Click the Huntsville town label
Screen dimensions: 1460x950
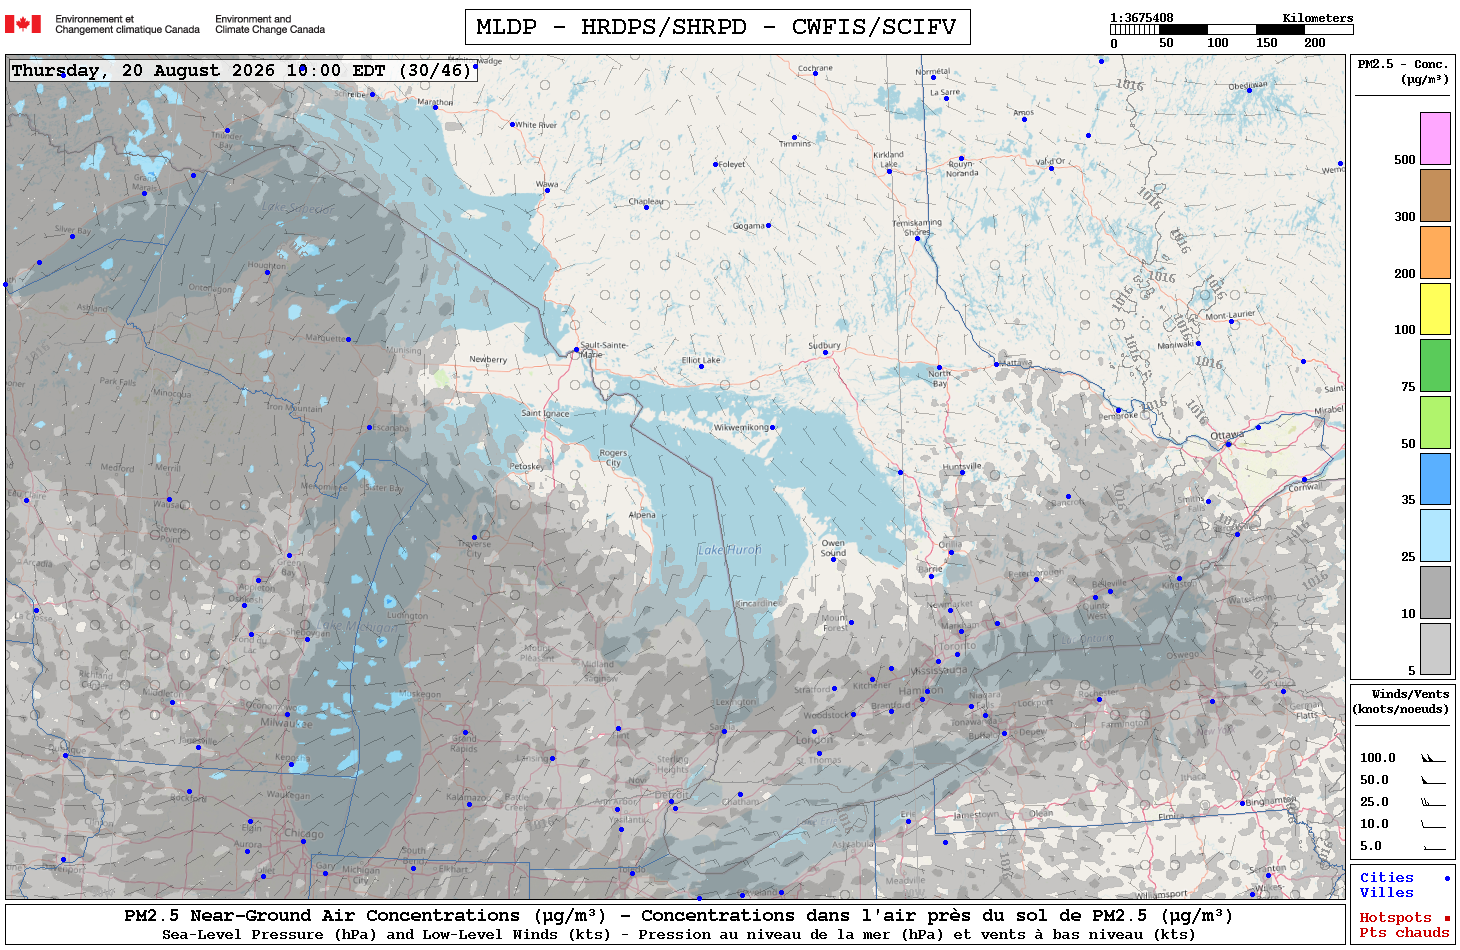pos(962,466)
